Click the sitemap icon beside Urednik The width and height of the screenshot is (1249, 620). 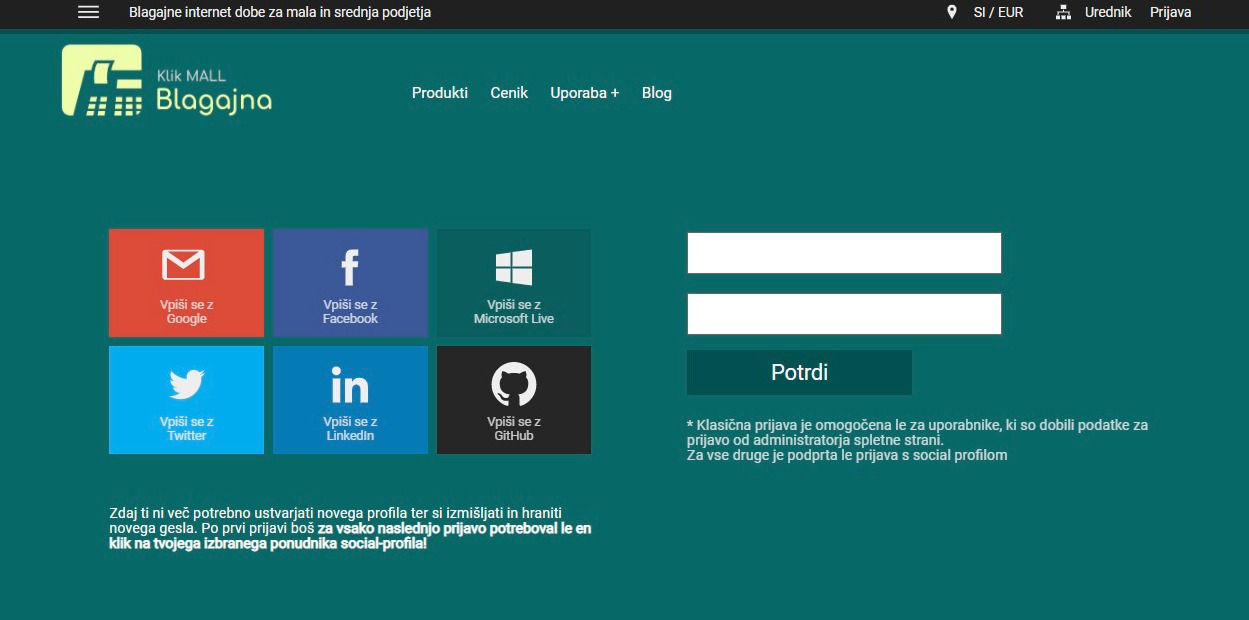tap(1063, 13)
